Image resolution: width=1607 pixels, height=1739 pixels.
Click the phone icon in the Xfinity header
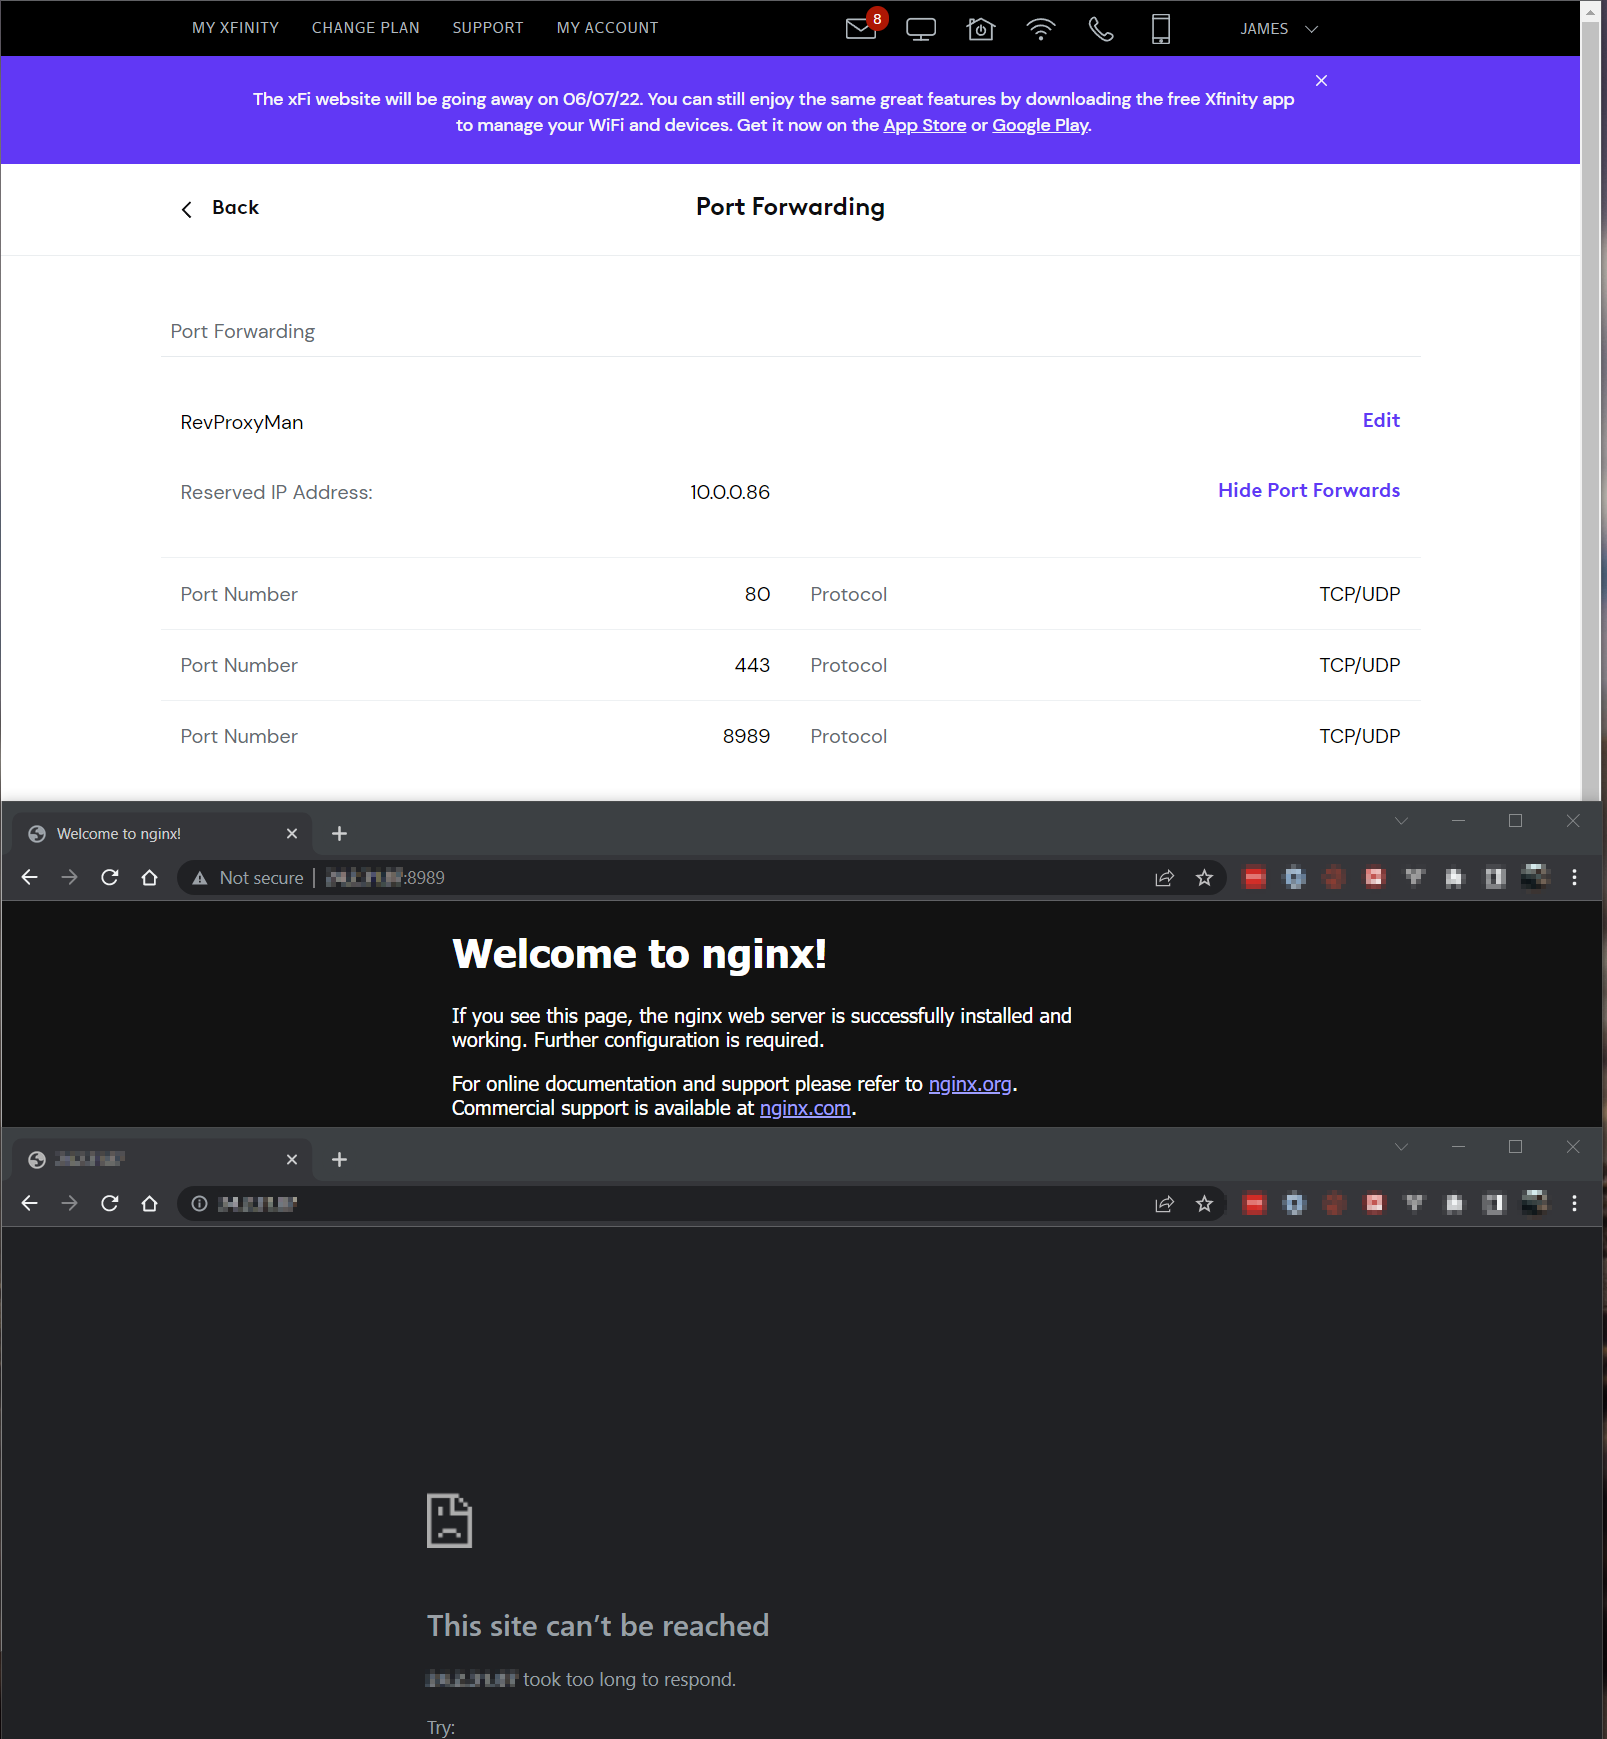pos(1100,29)
